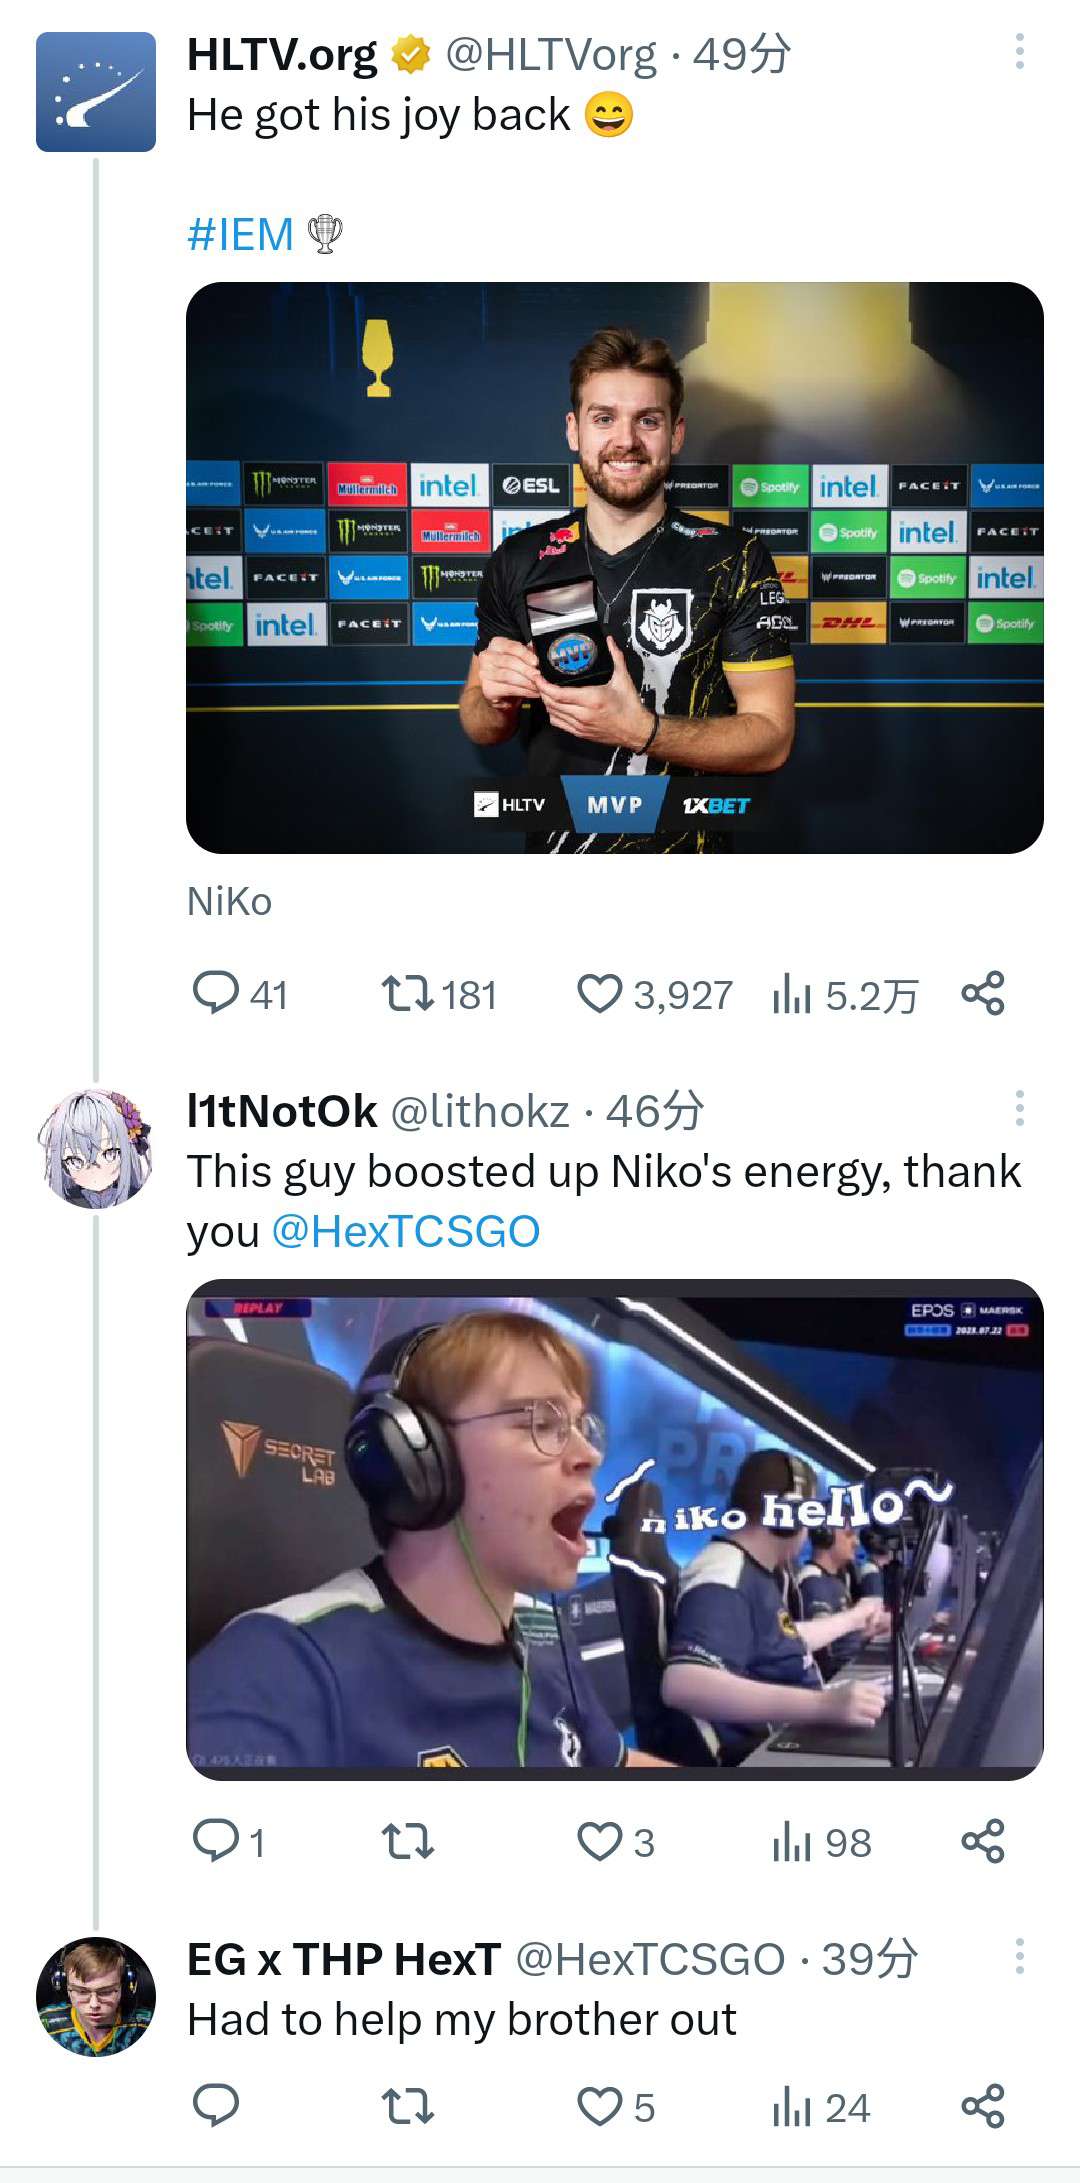Open HLTV.org profile avatar
Viewport: 1080px width, 2183px height.
96,92
